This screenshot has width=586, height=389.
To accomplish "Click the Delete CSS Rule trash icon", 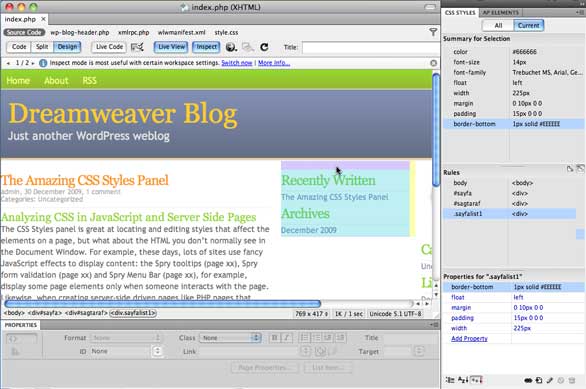I will pos(572,380).
